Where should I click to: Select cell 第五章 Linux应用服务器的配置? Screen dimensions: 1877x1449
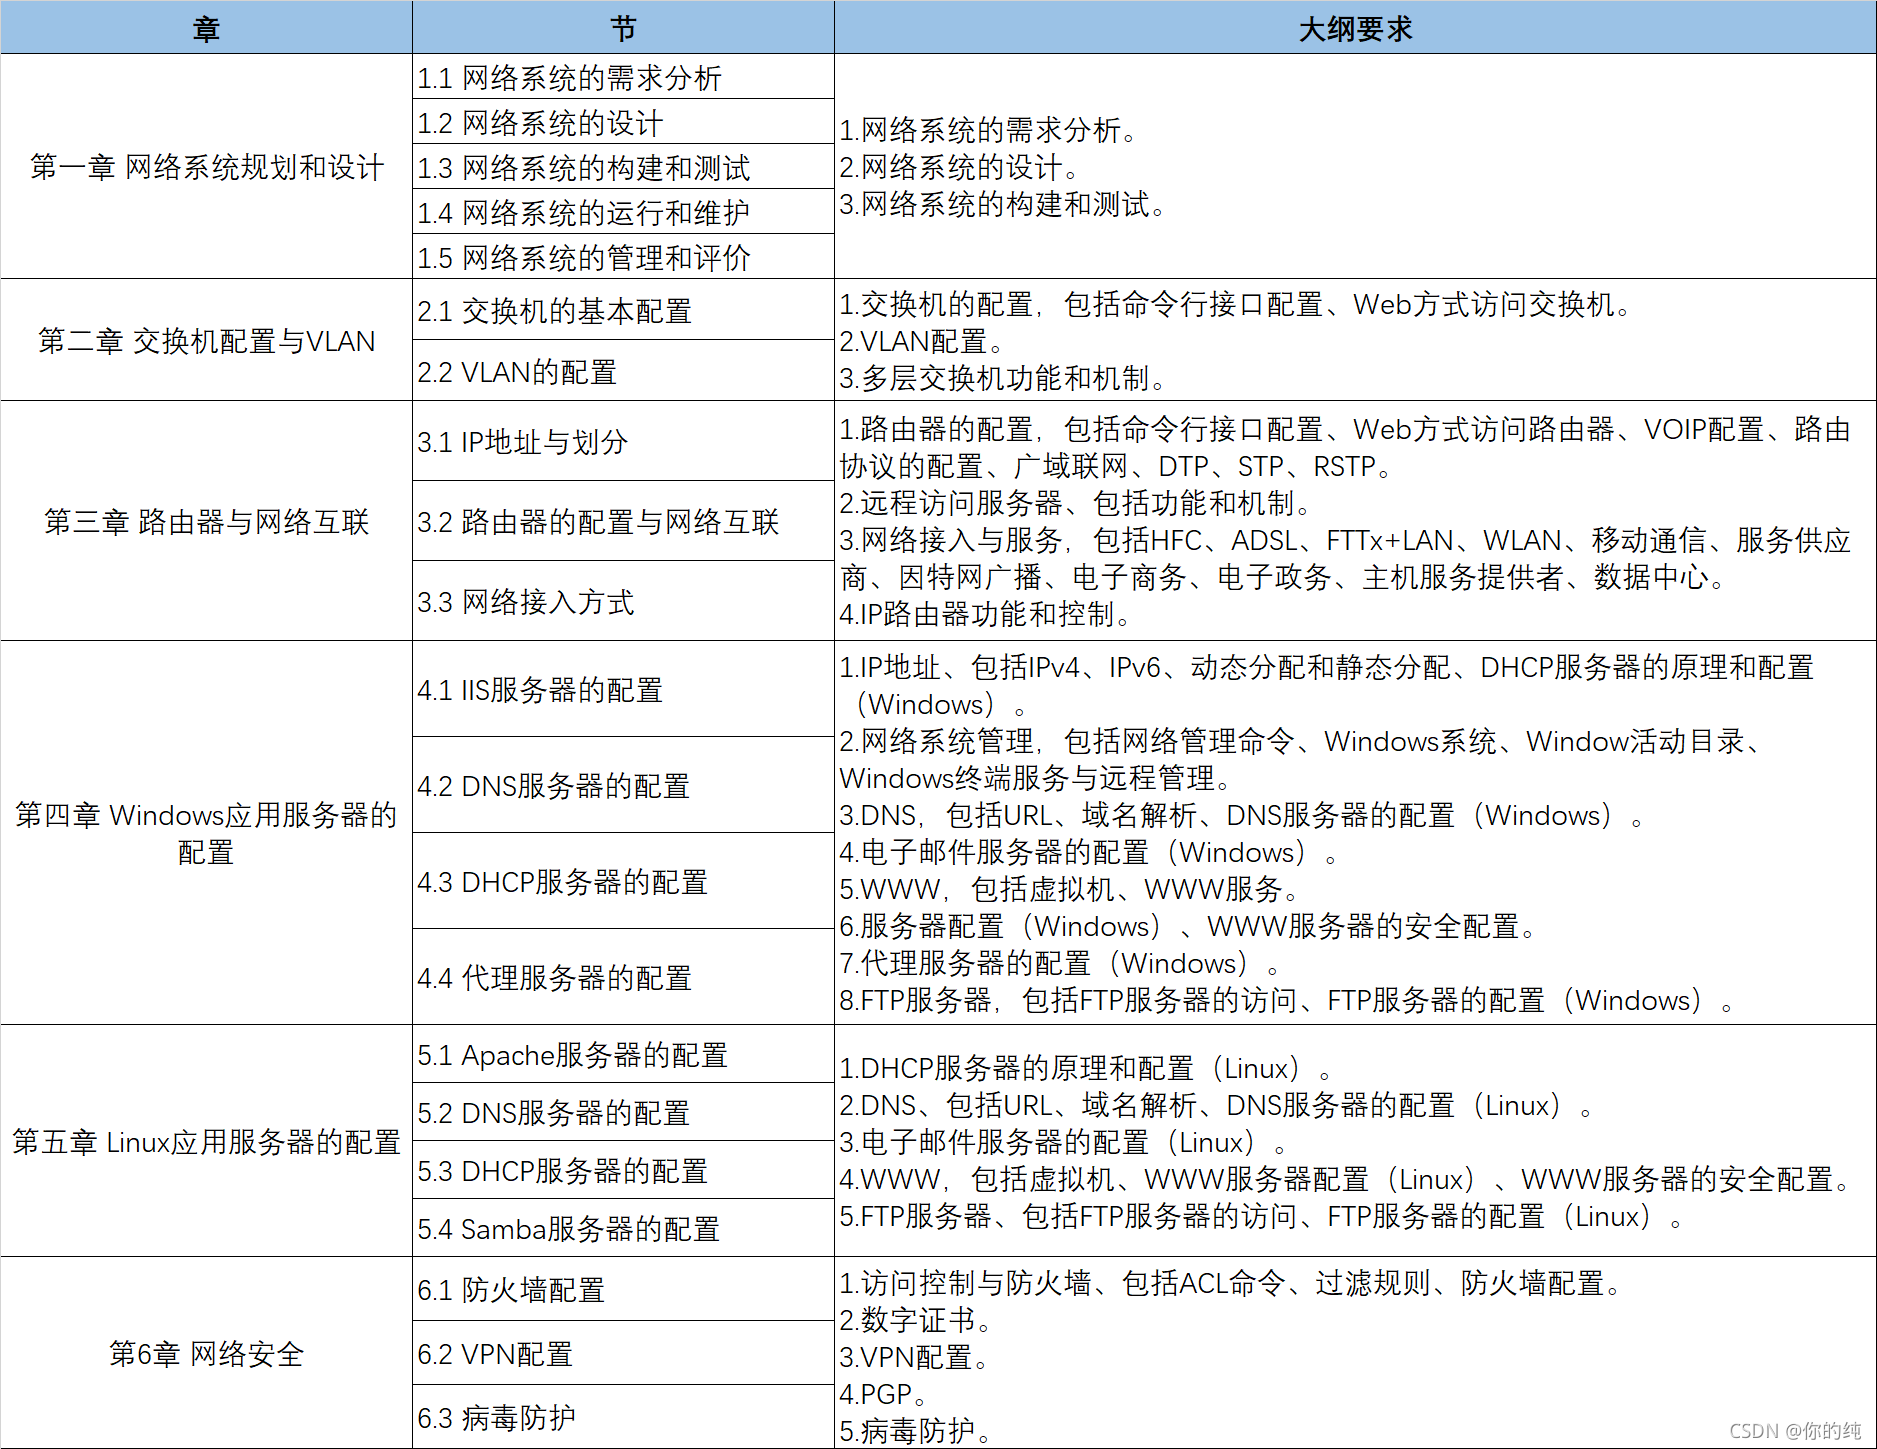click(x=206, y=1141)
